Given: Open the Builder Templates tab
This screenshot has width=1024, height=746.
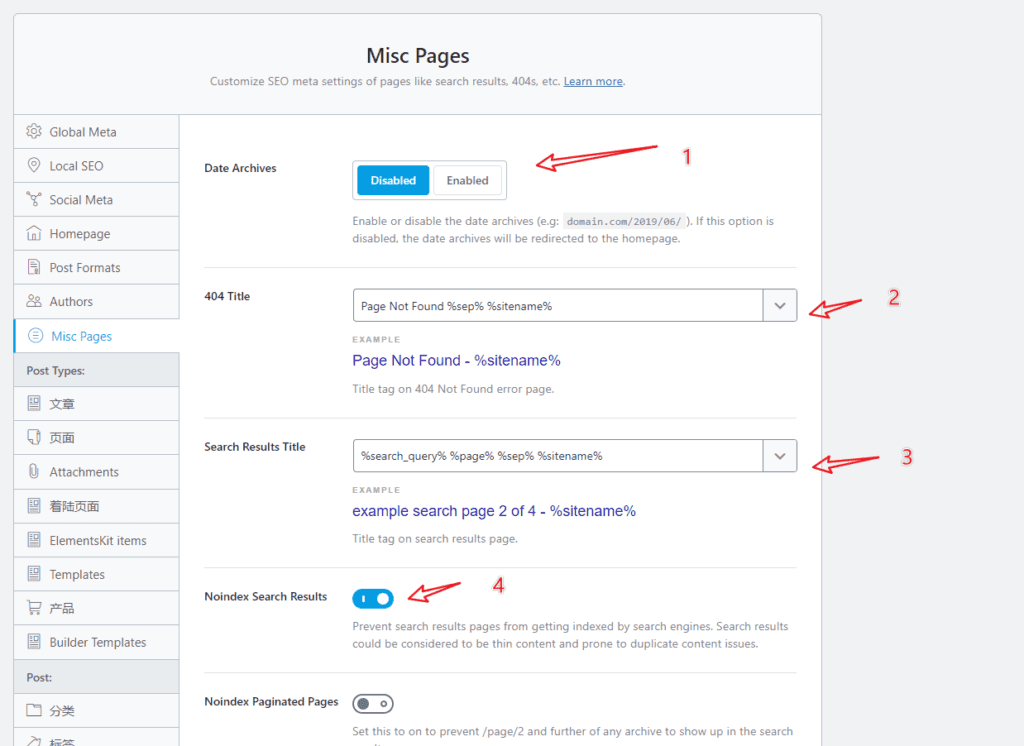Looking at the screenshot, I should 97,642.
